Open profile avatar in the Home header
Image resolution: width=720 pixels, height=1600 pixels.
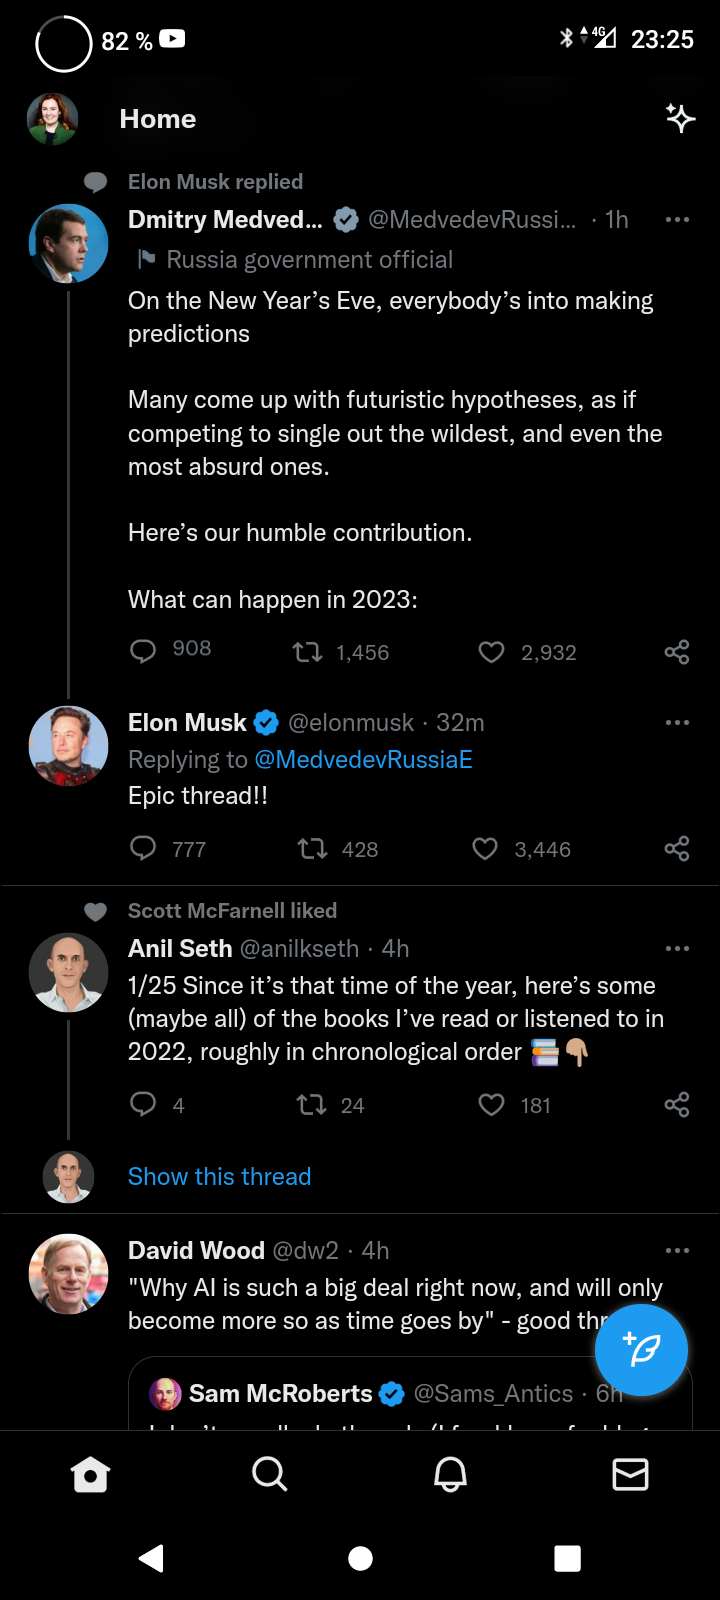(x=52, y=119)
